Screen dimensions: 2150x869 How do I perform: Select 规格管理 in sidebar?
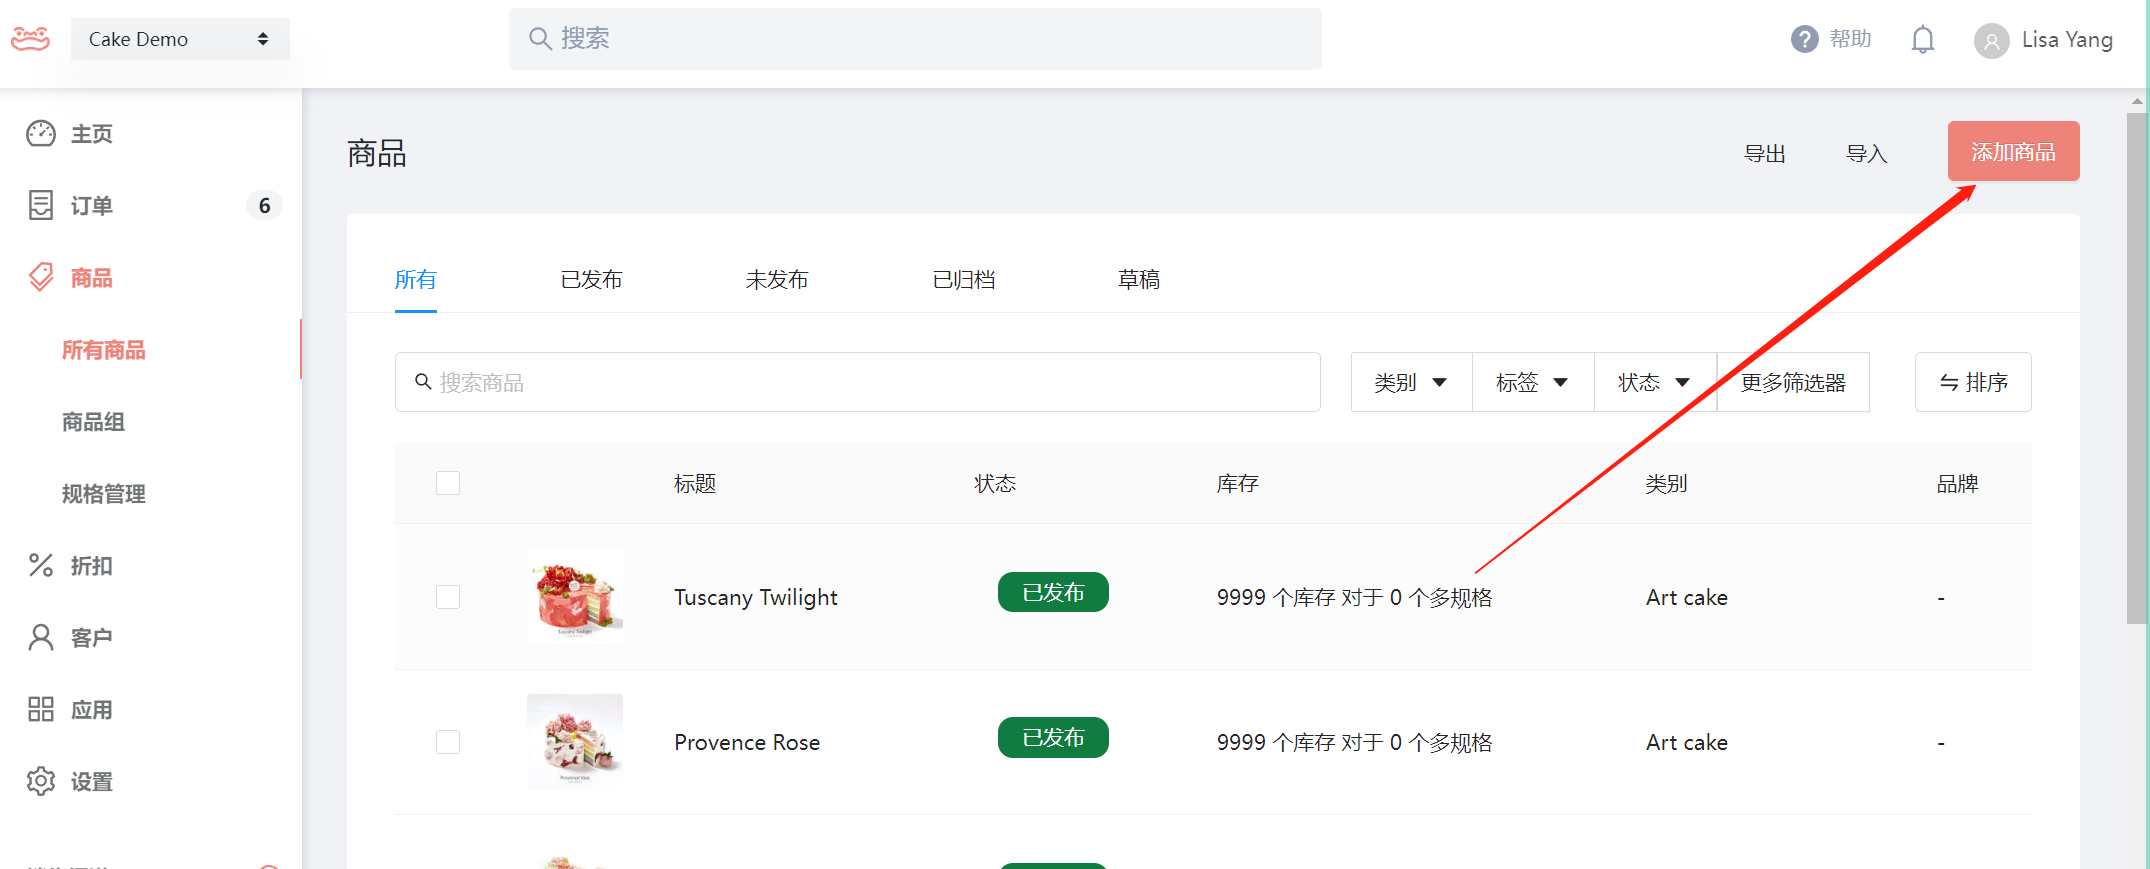pos(104,494)
